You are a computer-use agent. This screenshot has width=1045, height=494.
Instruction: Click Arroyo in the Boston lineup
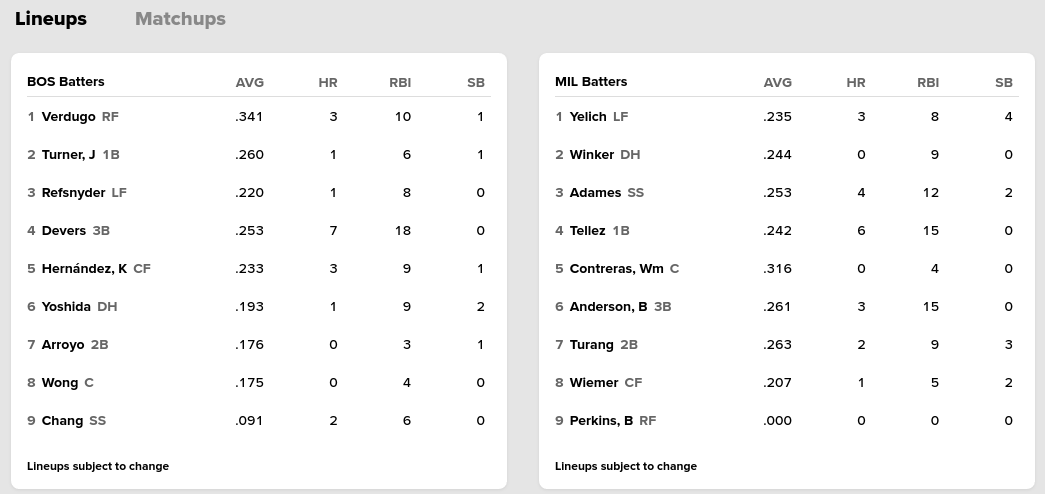pyautogui.click(x=63, y=345)
